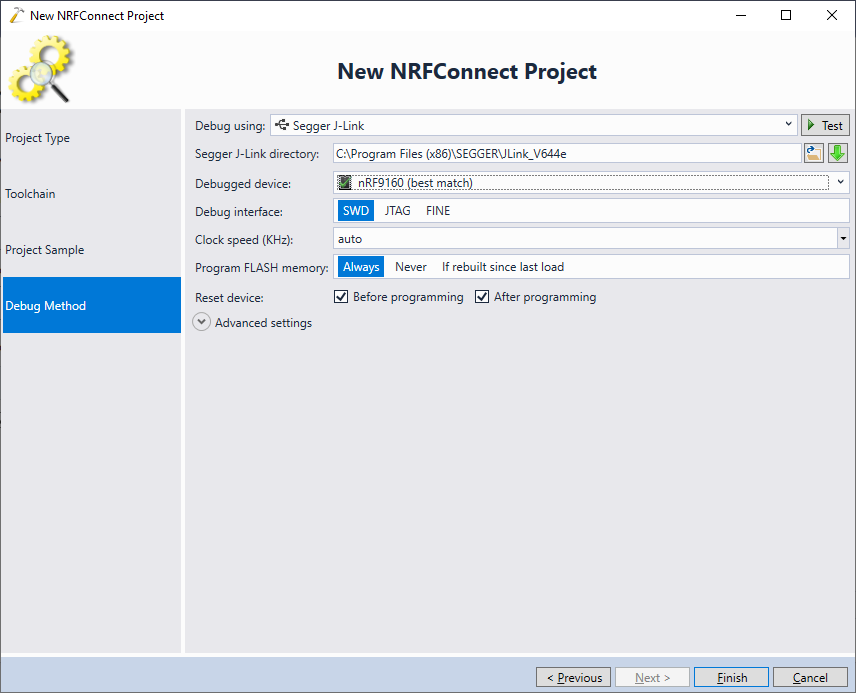Click the Test button with play icon
Image resolution: width=856 pixels, height=693 pixels.
click(x=825, y=126)
